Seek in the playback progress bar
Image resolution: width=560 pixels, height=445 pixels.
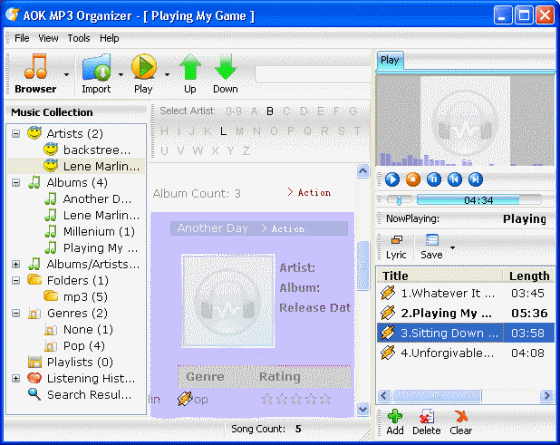tap(479, 200)
